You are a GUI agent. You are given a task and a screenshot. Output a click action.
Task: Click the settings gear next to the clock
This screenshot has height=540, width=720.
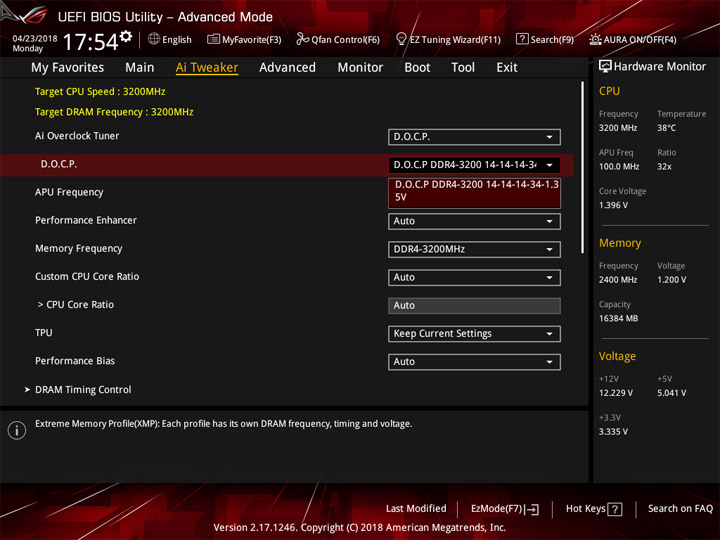click(x=126, y=36)
